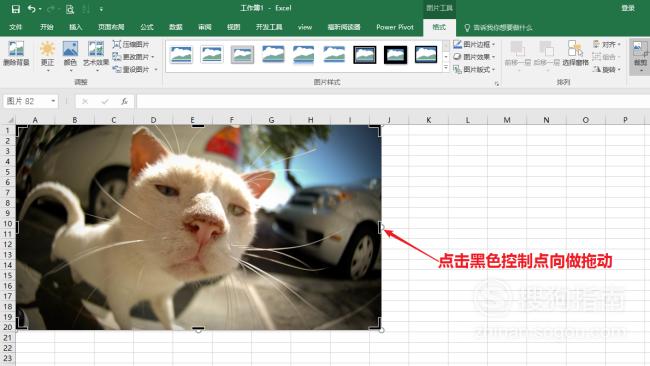
Task: Click the 登录 sign in link
Action: (628, 8)
